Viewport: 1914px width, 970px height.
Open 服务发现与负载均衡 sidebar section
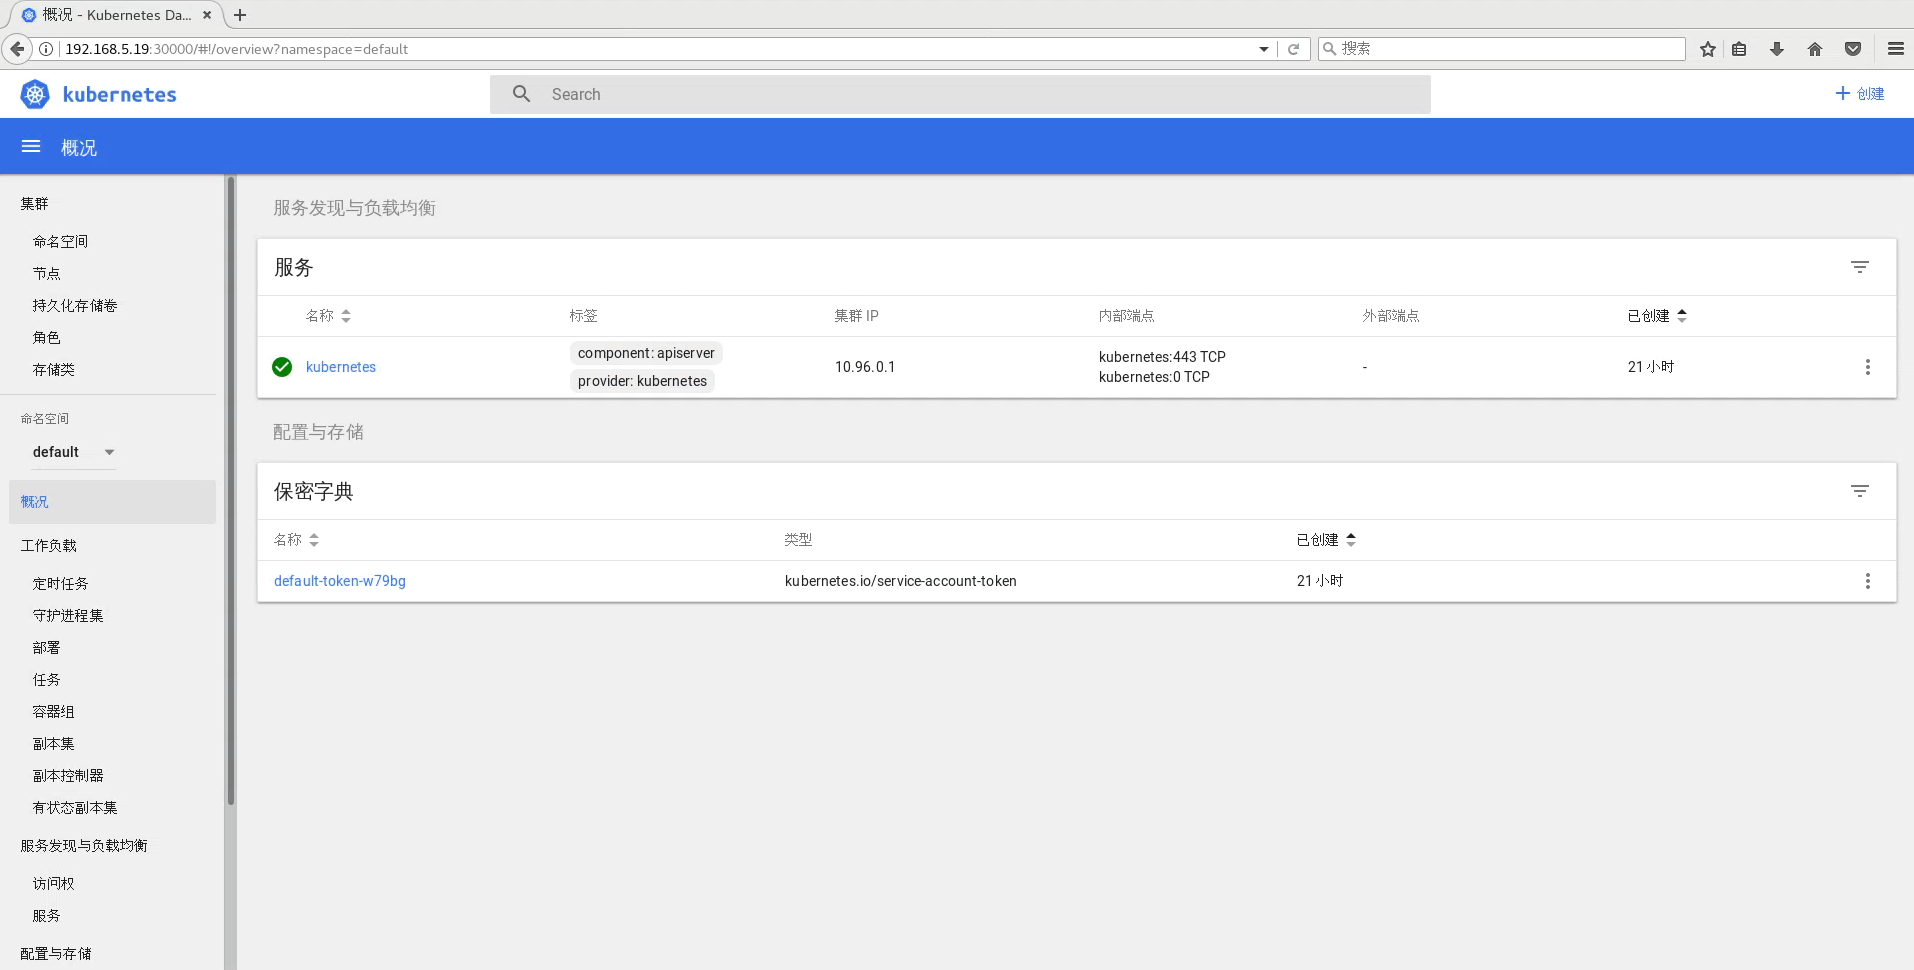point(84,846)
